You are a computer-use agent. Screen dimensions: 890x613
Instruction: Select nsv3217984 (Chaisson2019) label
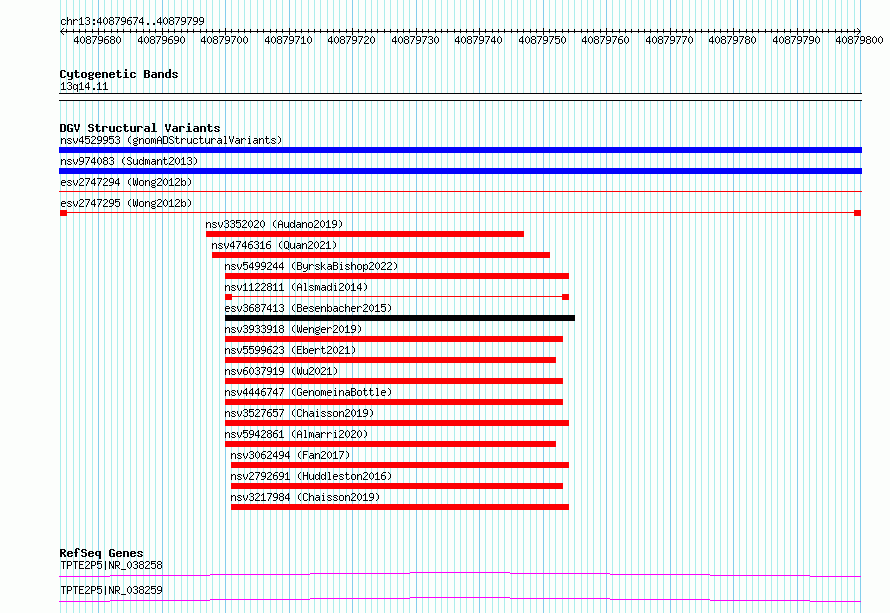[x=305, y=497]
